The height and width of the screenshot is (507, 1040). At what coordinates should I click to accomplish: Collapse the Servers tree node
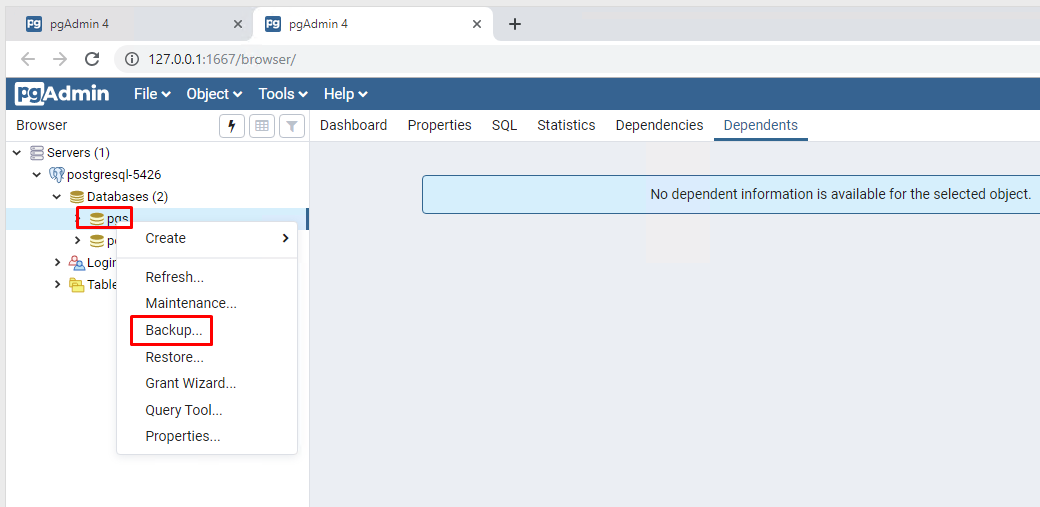coord(17,153)
